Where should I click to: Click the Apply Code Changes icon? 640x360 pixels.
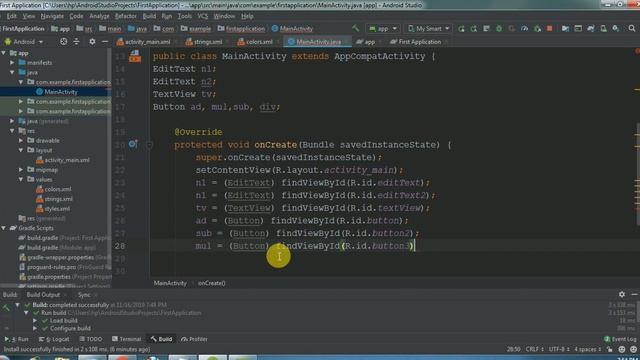click(487, 29)
